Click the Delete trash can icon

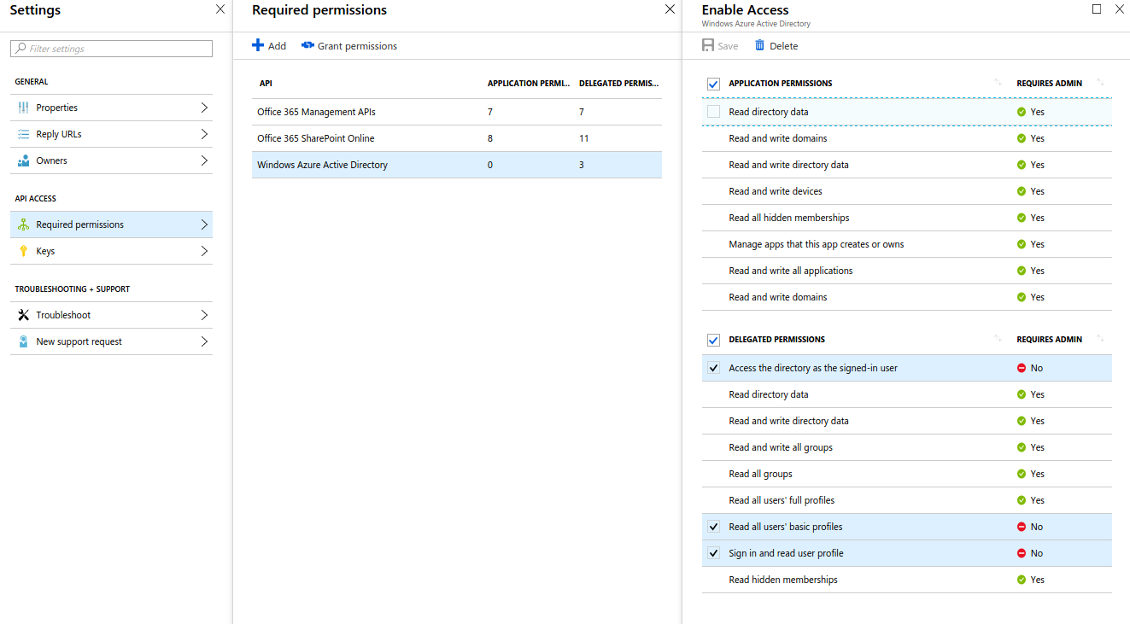760,45
